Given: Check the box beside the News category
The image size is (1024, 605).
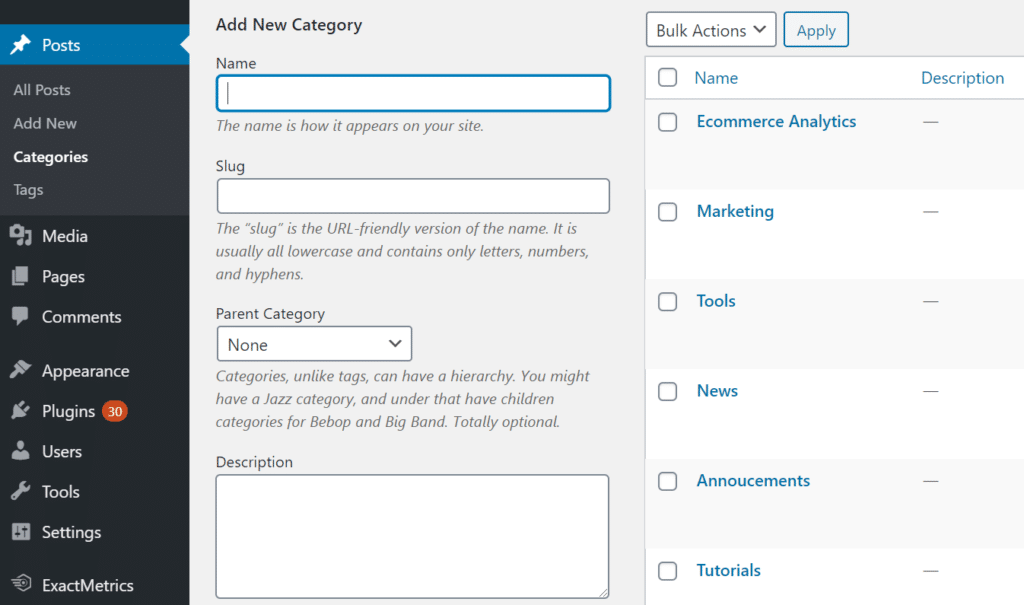Looking at the screenshot, I should tap(667, 391).
